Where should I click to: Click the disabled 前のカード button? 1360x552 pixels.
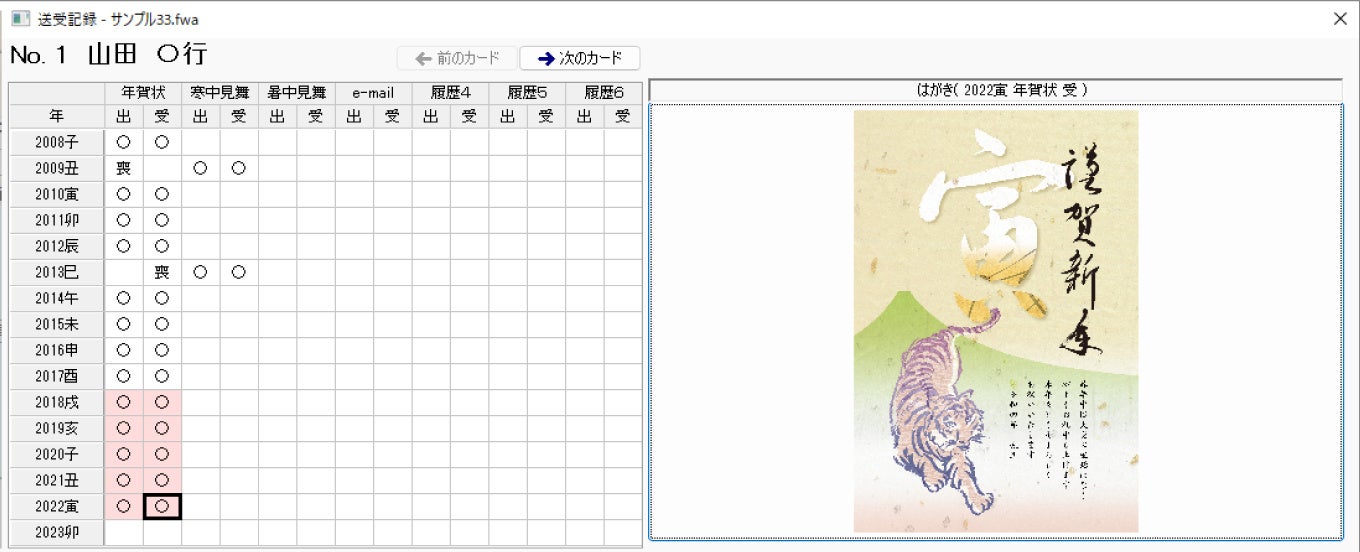coord(457,58)
